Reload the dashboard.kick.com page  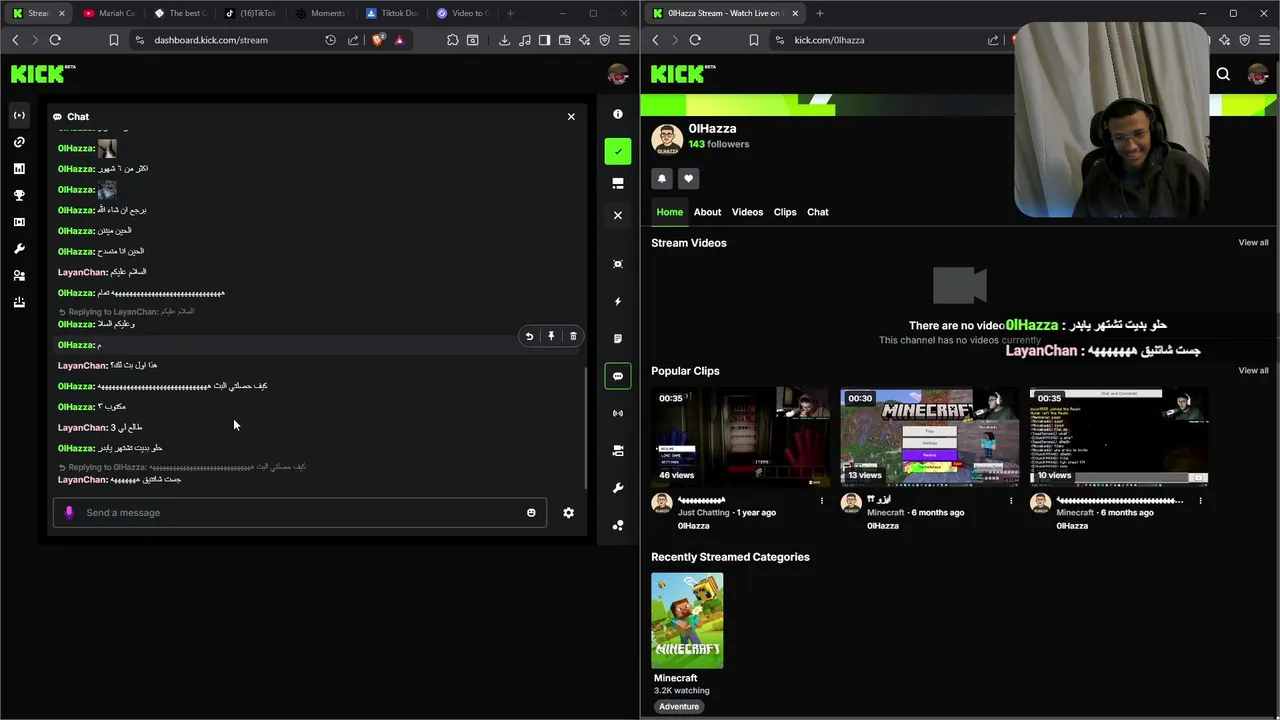(x=55, y=40)
